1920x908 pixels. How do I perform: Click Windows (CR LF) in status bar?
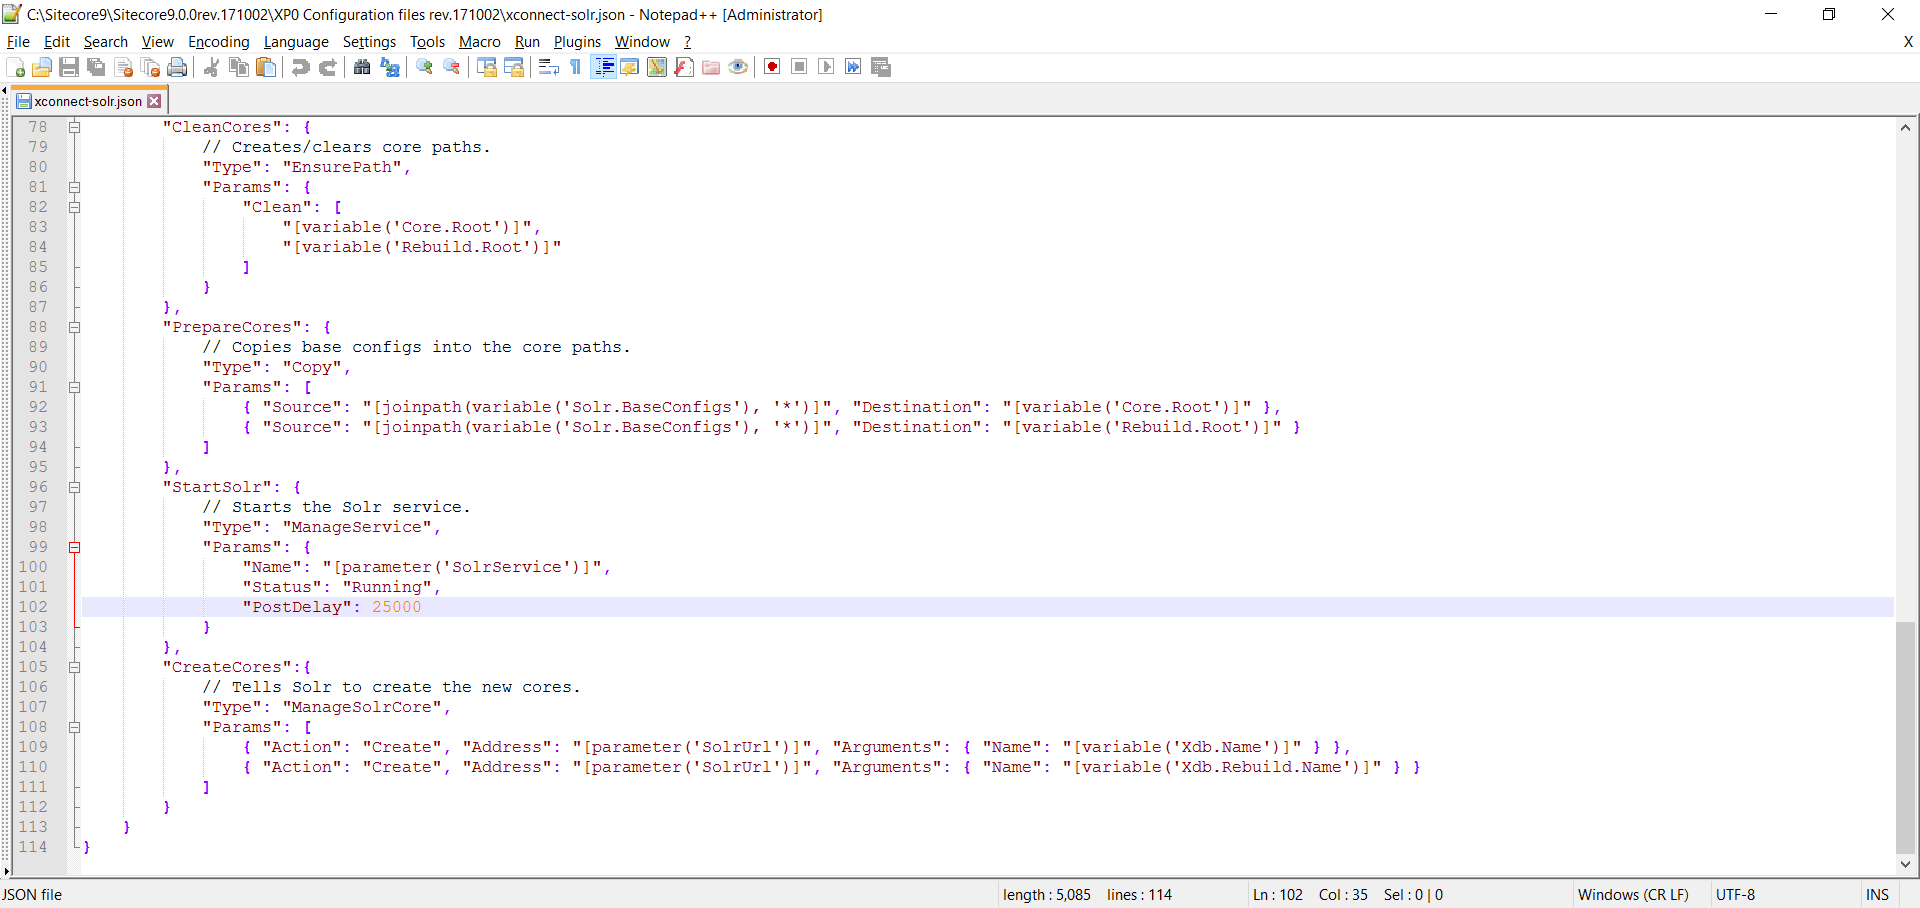tap(1633, 895)
